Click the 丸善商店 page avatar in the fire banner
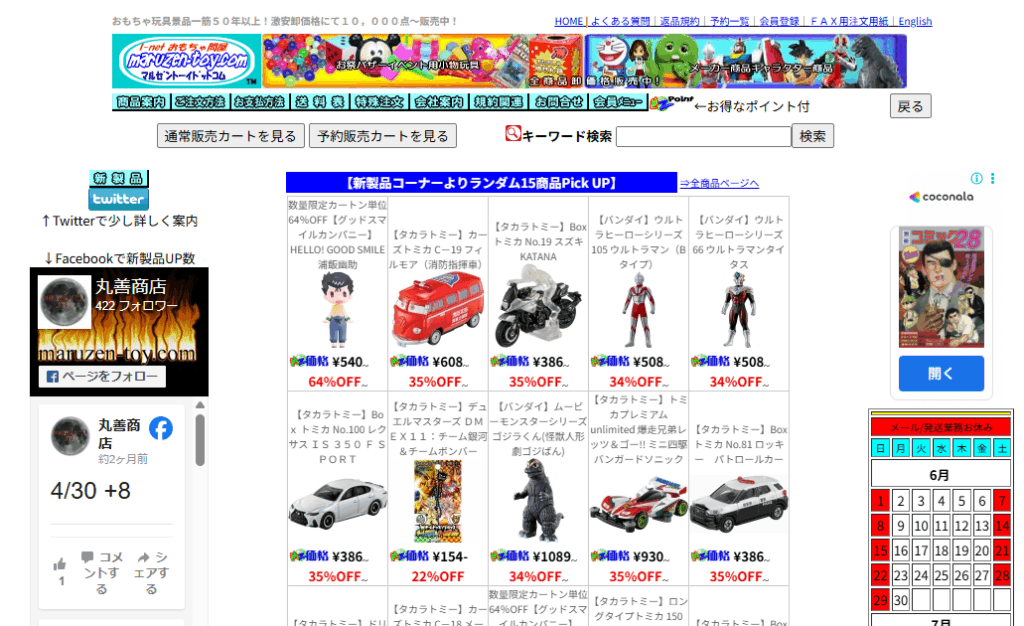Screen dimensions: 1024x626 64,302
